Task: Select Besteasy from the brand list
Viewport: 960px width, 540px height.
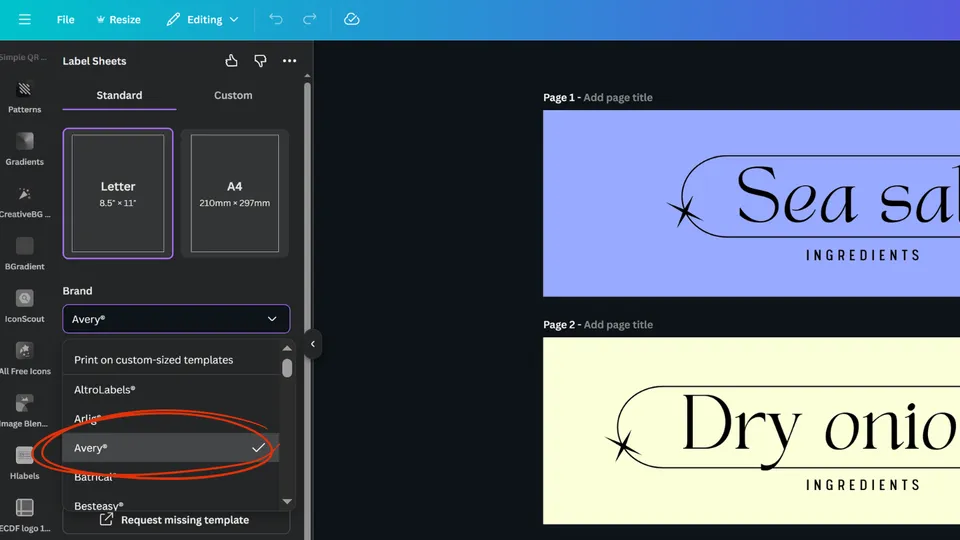Action: pos(171,504)
